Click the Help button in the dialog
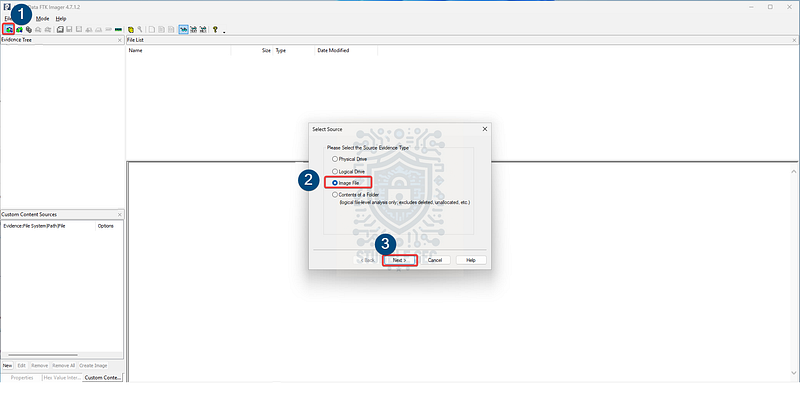The height and width of the screenshot is (395, 800). pyautogui.click(x=471, y=260)
